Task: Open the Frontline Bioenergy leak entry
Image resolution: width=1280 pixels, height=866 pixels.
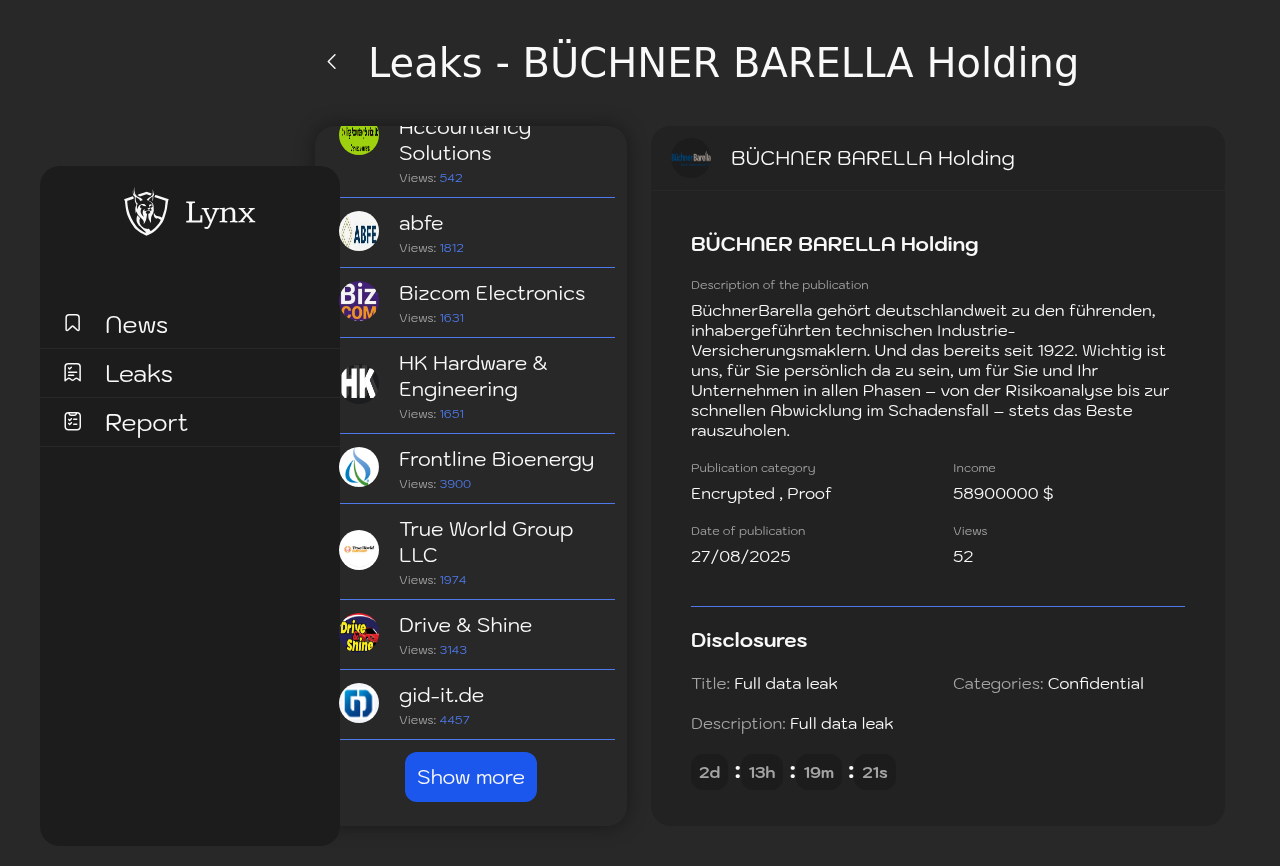Action: (x=477, y=469)
